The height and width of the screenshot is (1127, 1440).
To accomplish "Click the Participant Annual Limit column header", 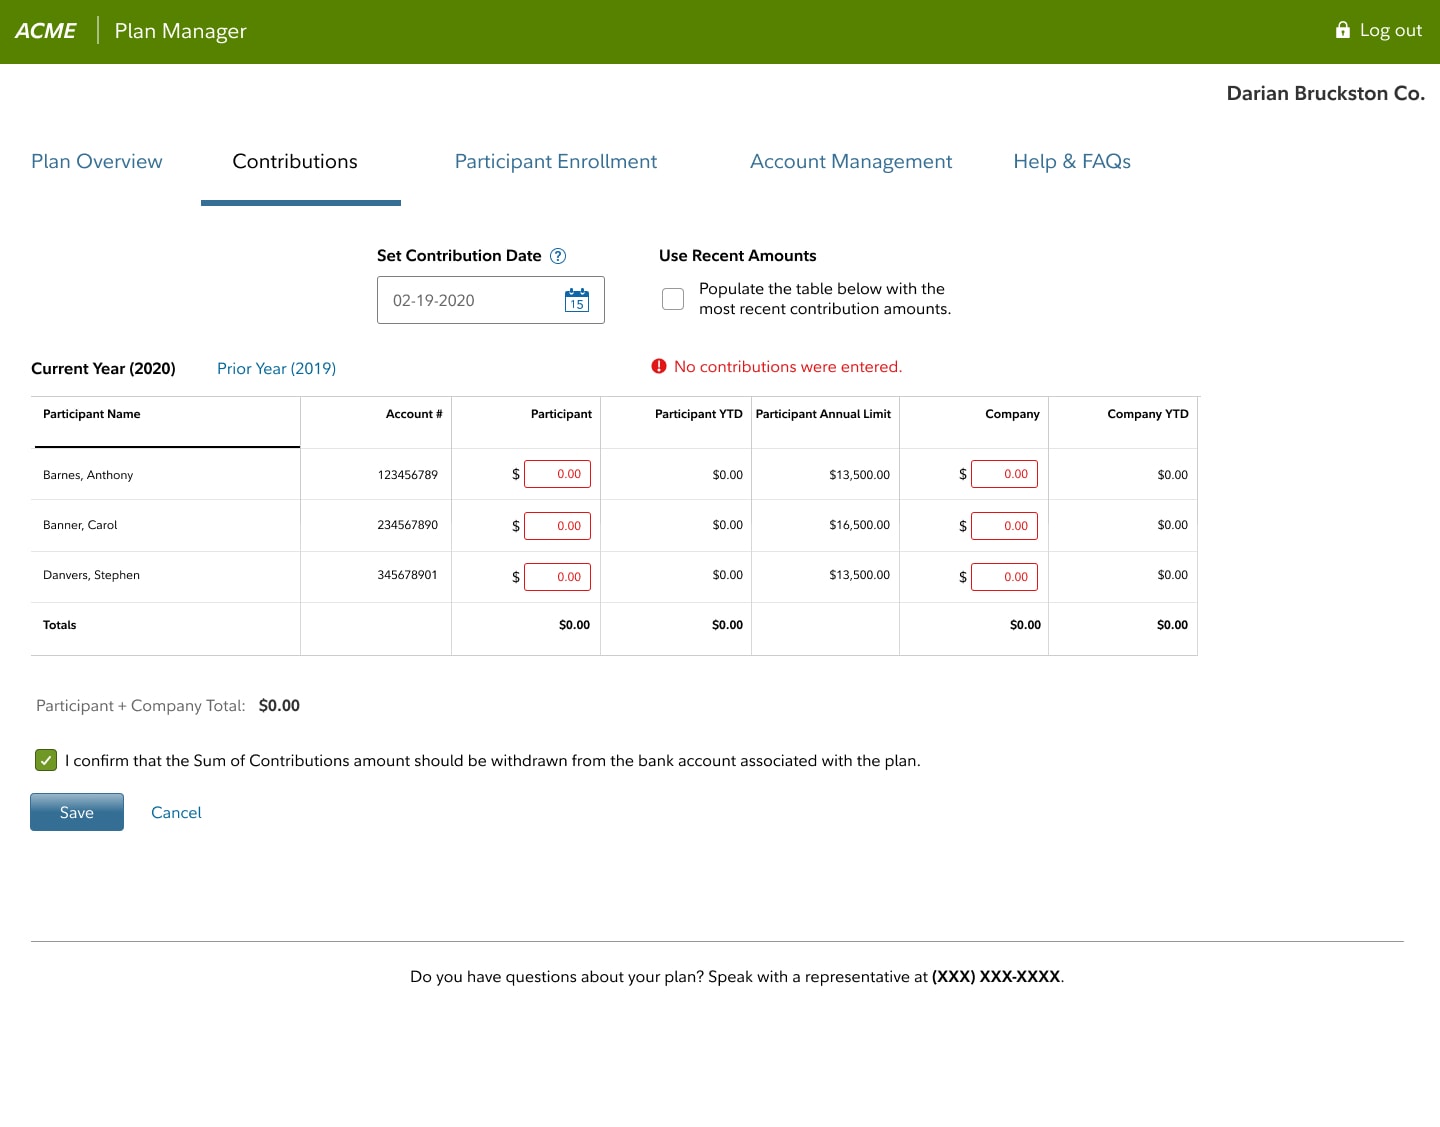I will (823, 414).
